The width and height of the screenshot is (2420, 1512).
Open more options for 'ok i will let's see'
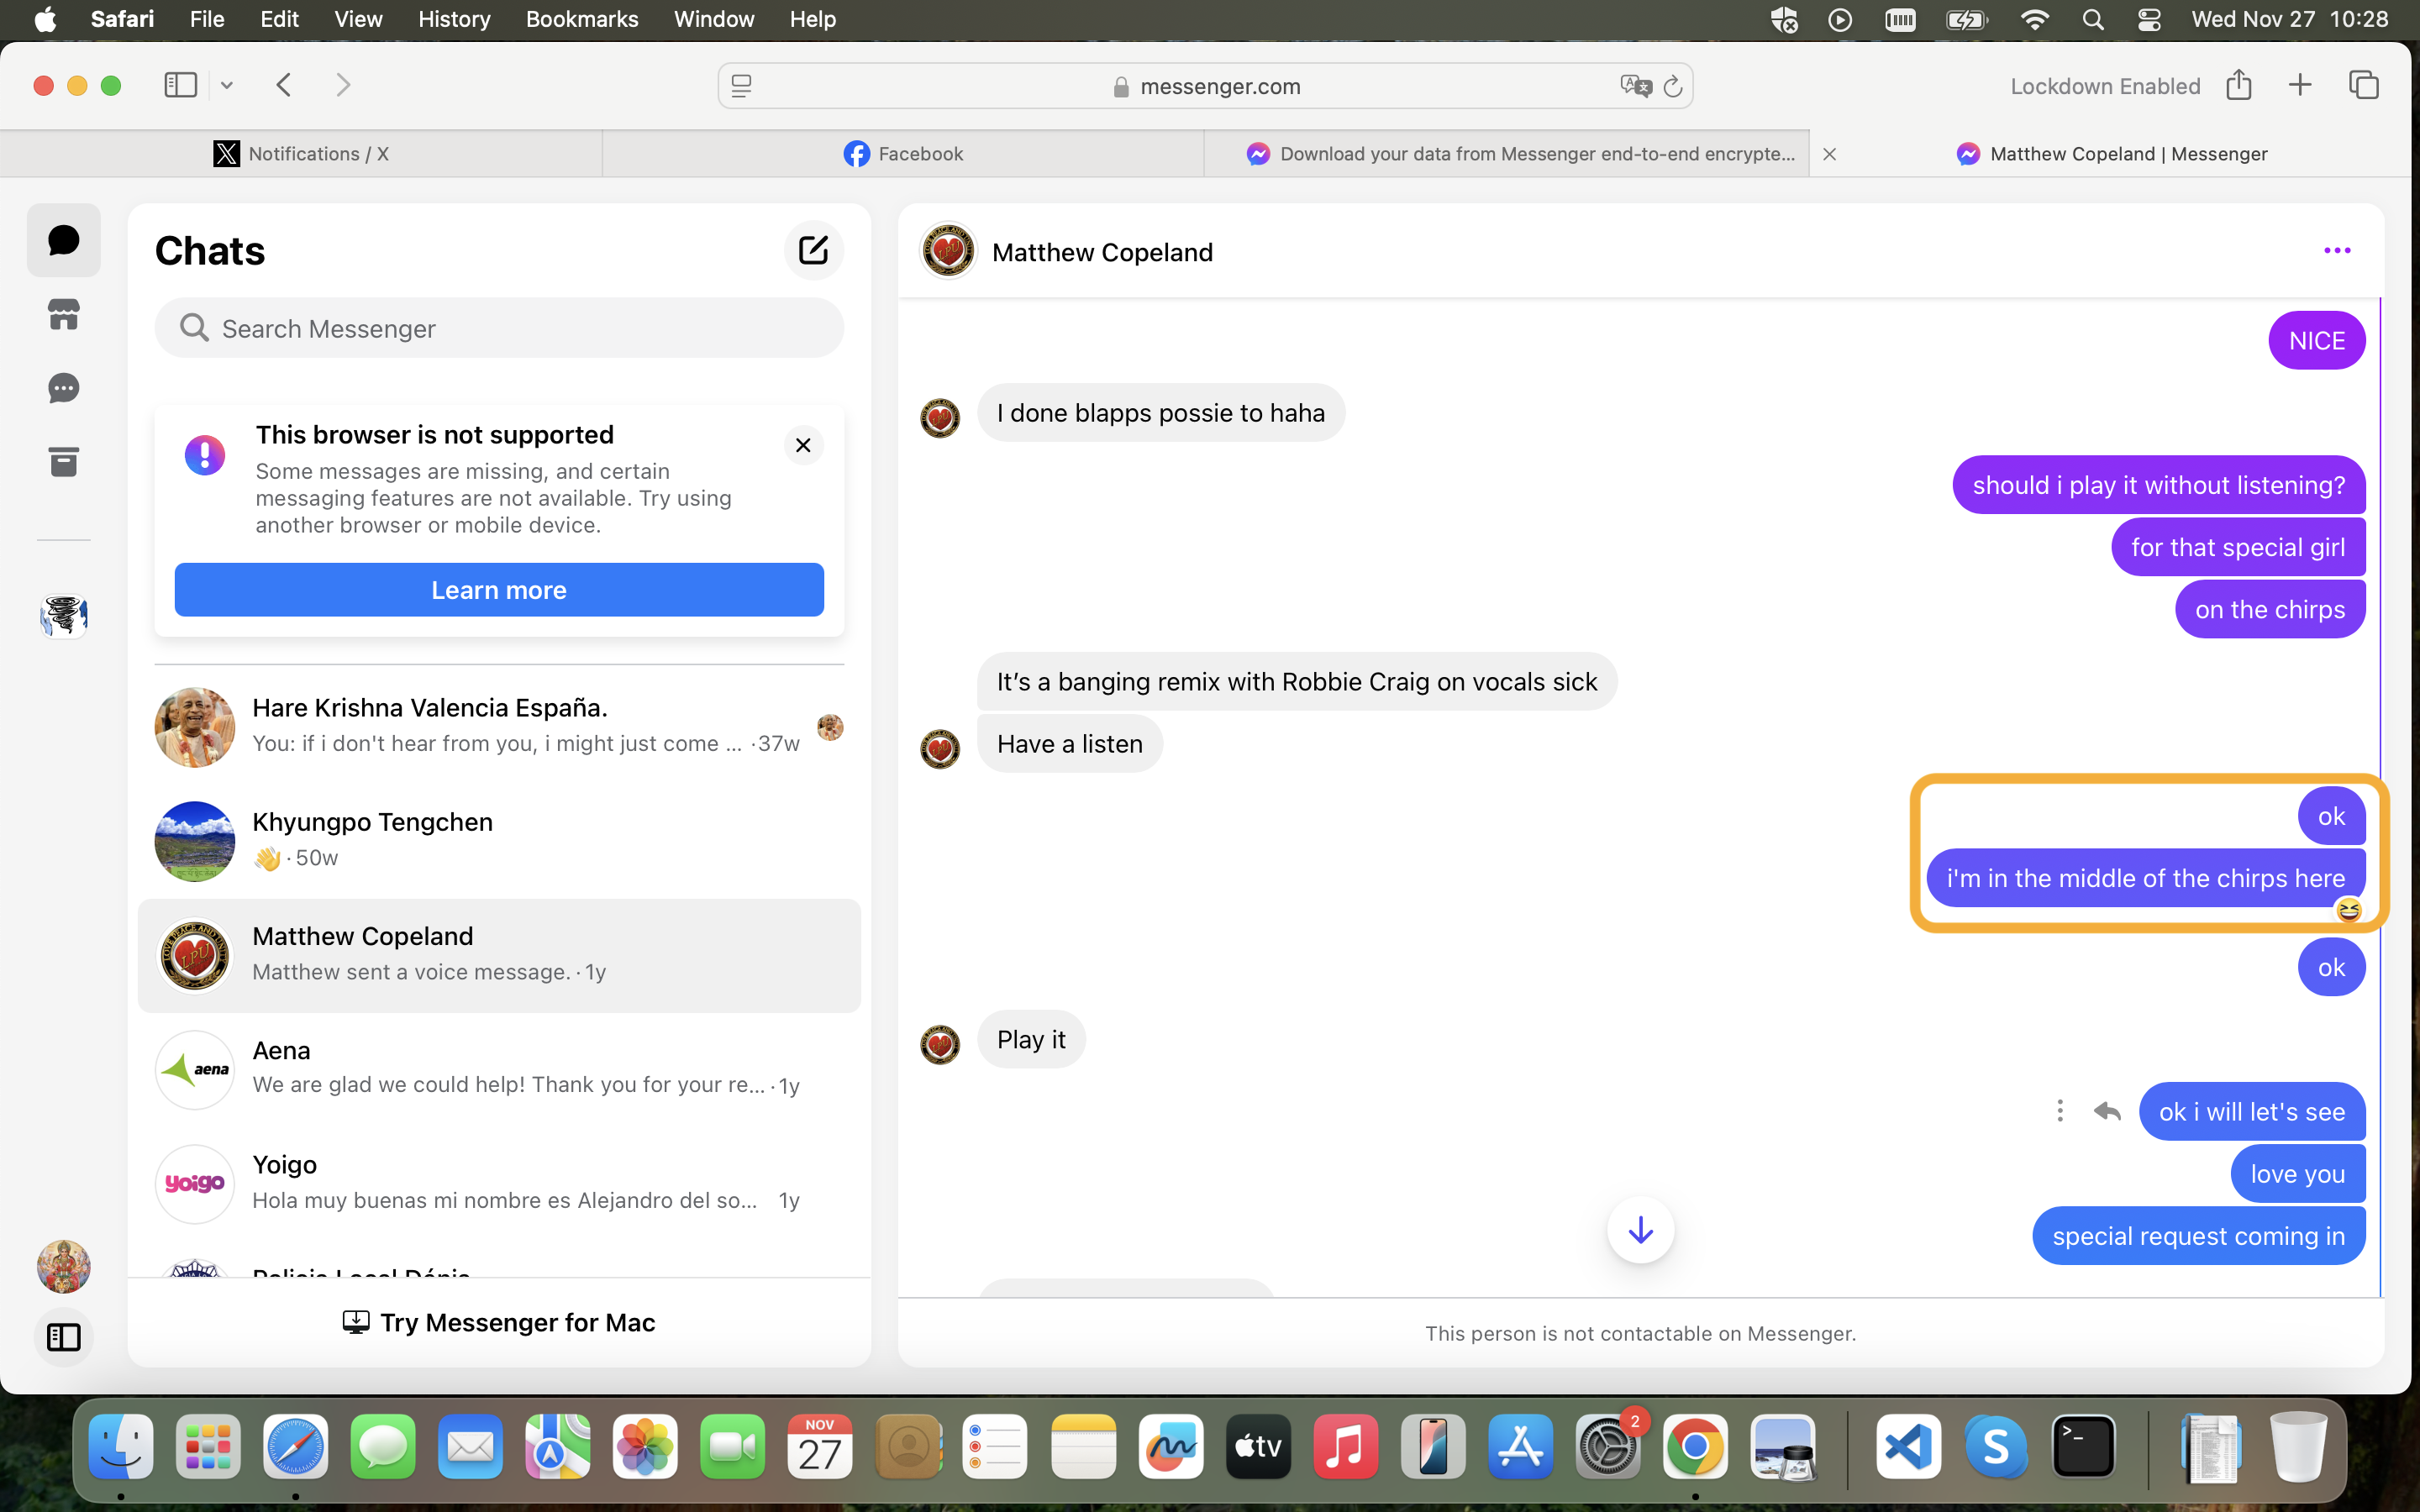point(2059,1111)
